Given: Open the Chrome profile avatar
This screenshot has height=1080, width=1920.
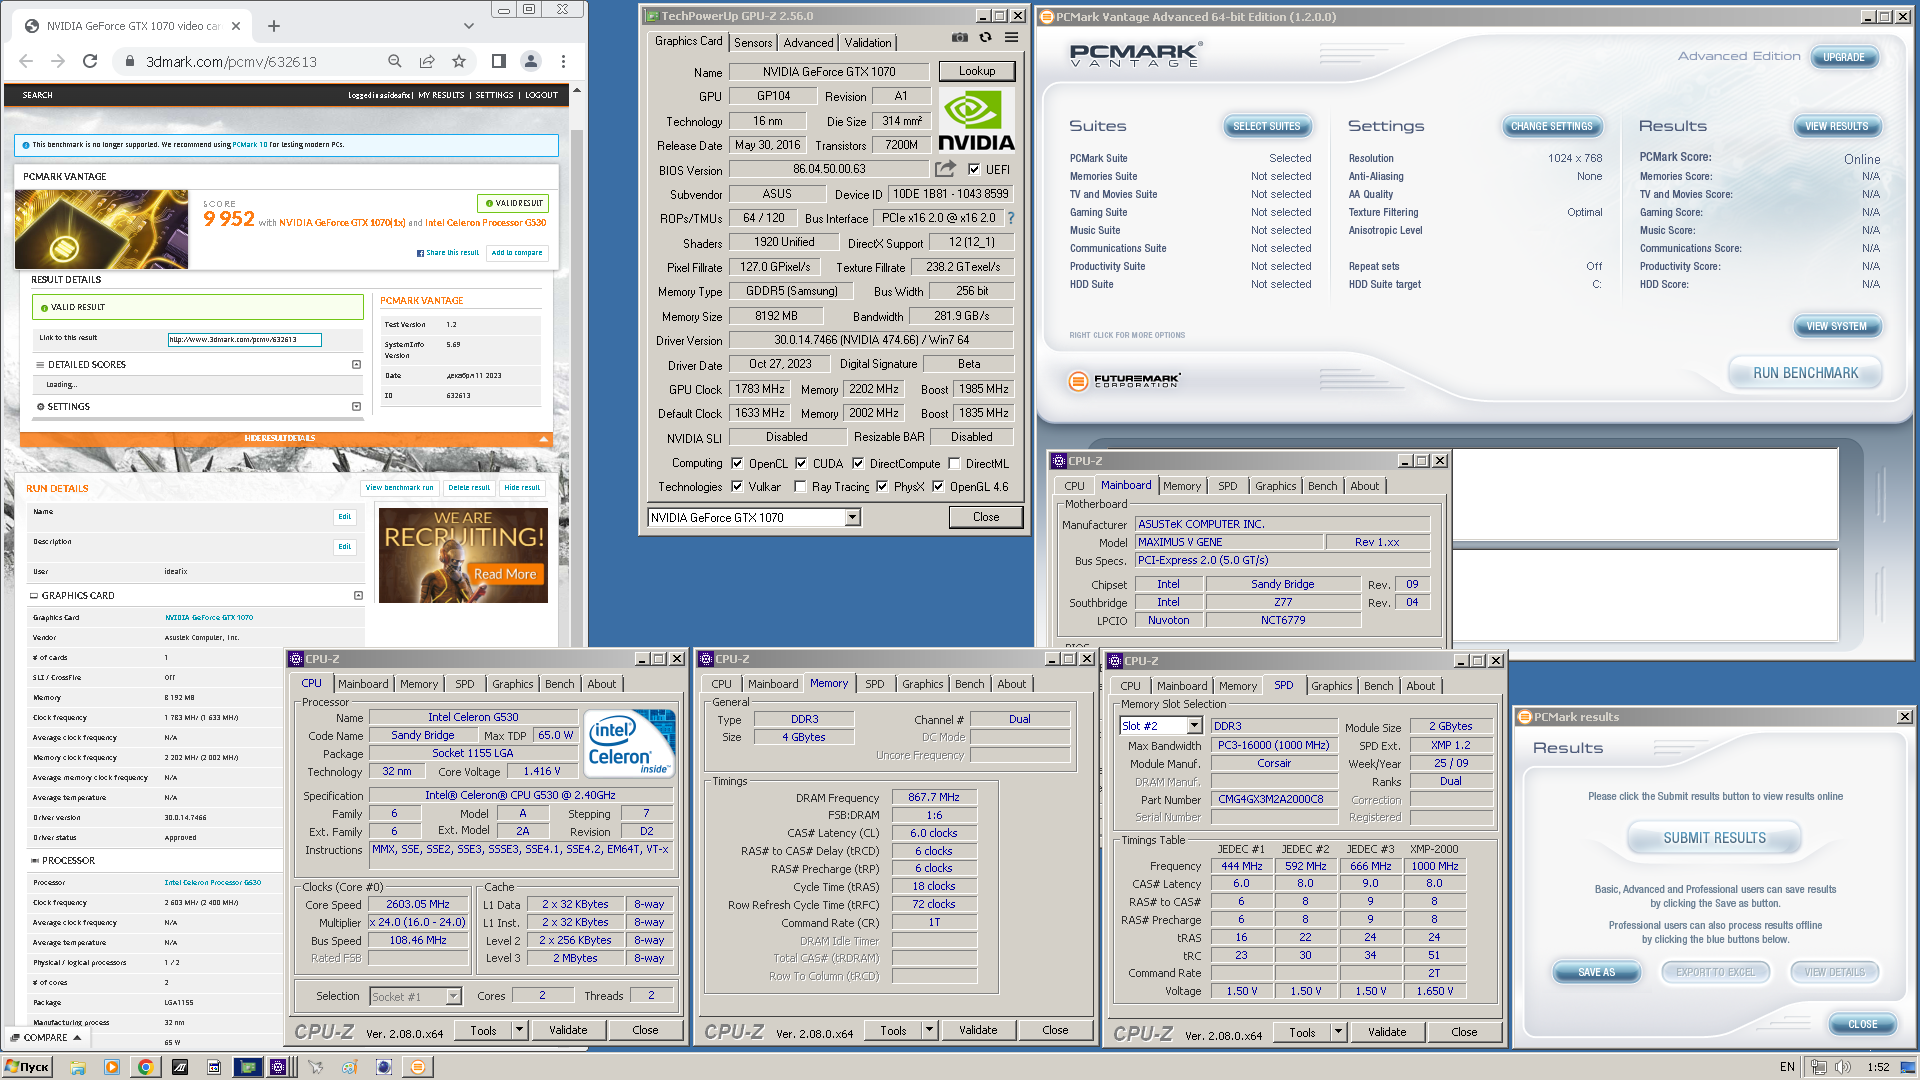Looking at the screenshot, I should coord(531,61).
